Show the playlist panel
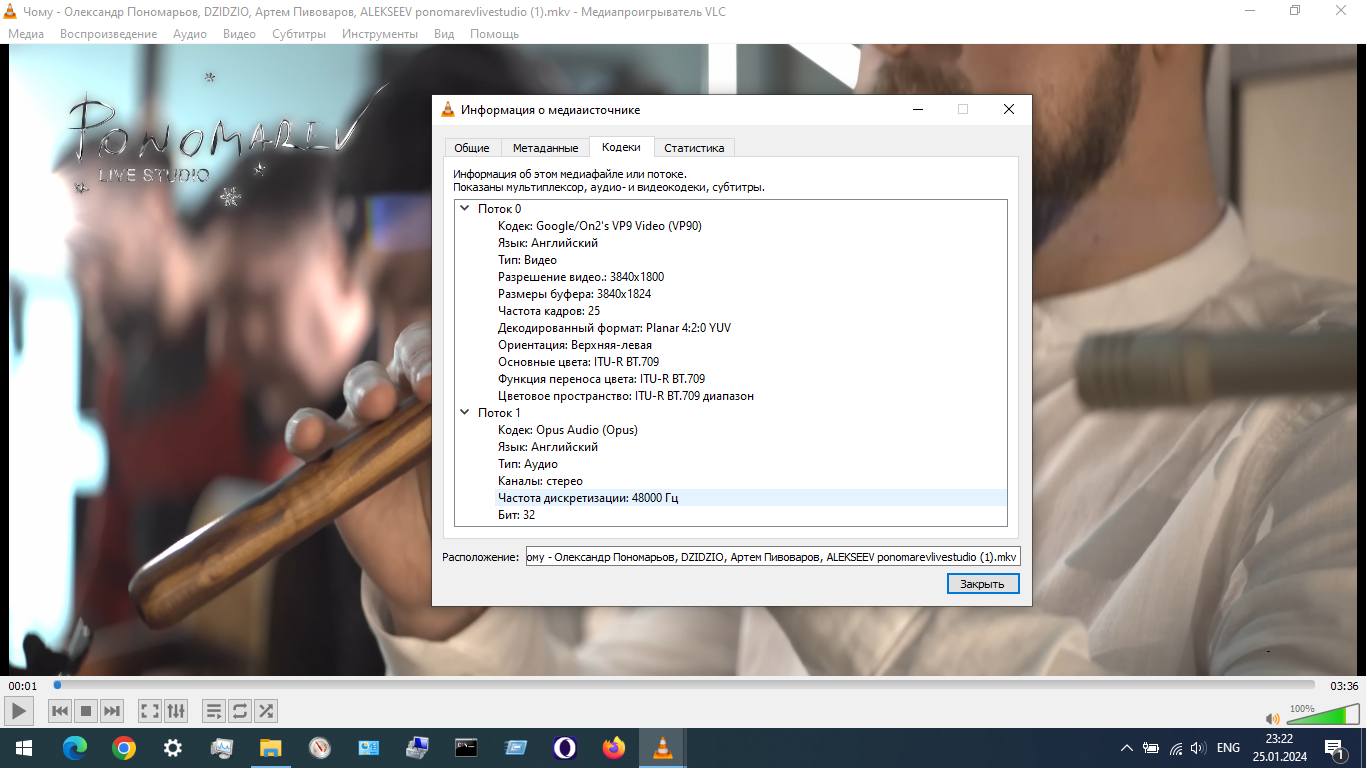1366x768 pixels. click(214, 711)
